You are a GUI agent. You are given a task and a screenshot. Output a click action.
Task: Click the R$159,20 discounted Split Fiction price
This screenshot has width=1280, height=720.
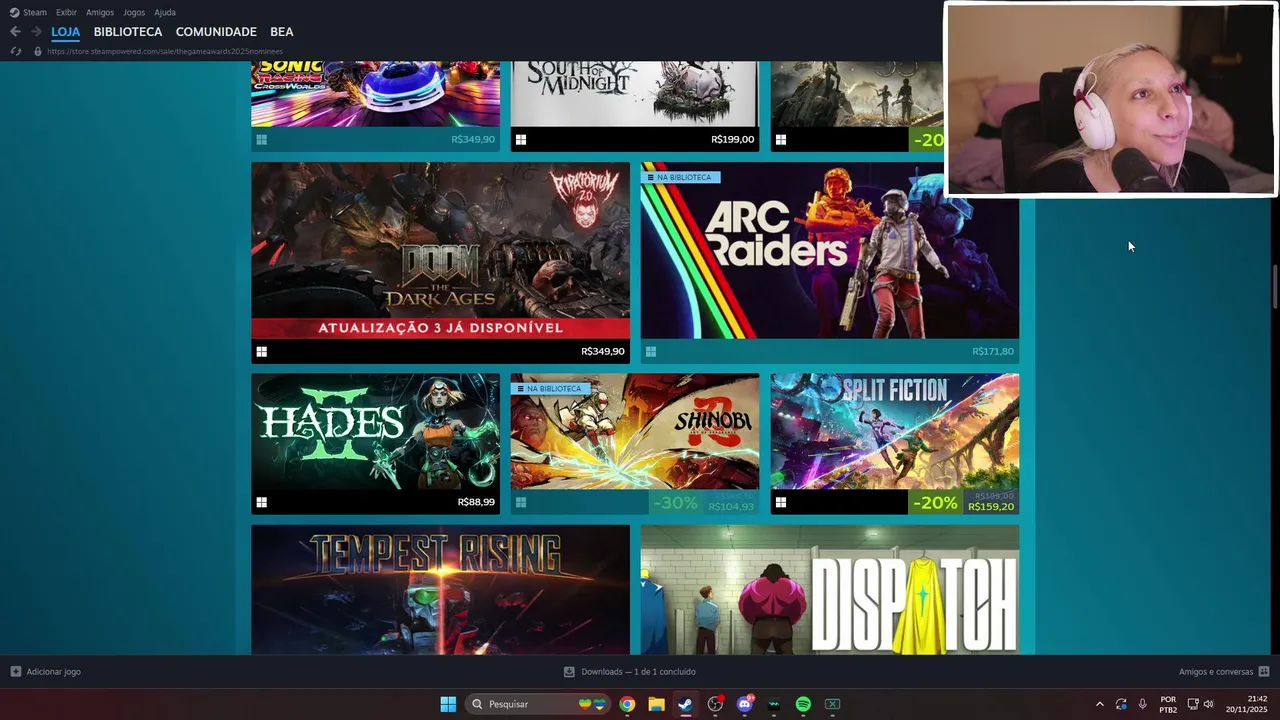click(x=991, y=507)
